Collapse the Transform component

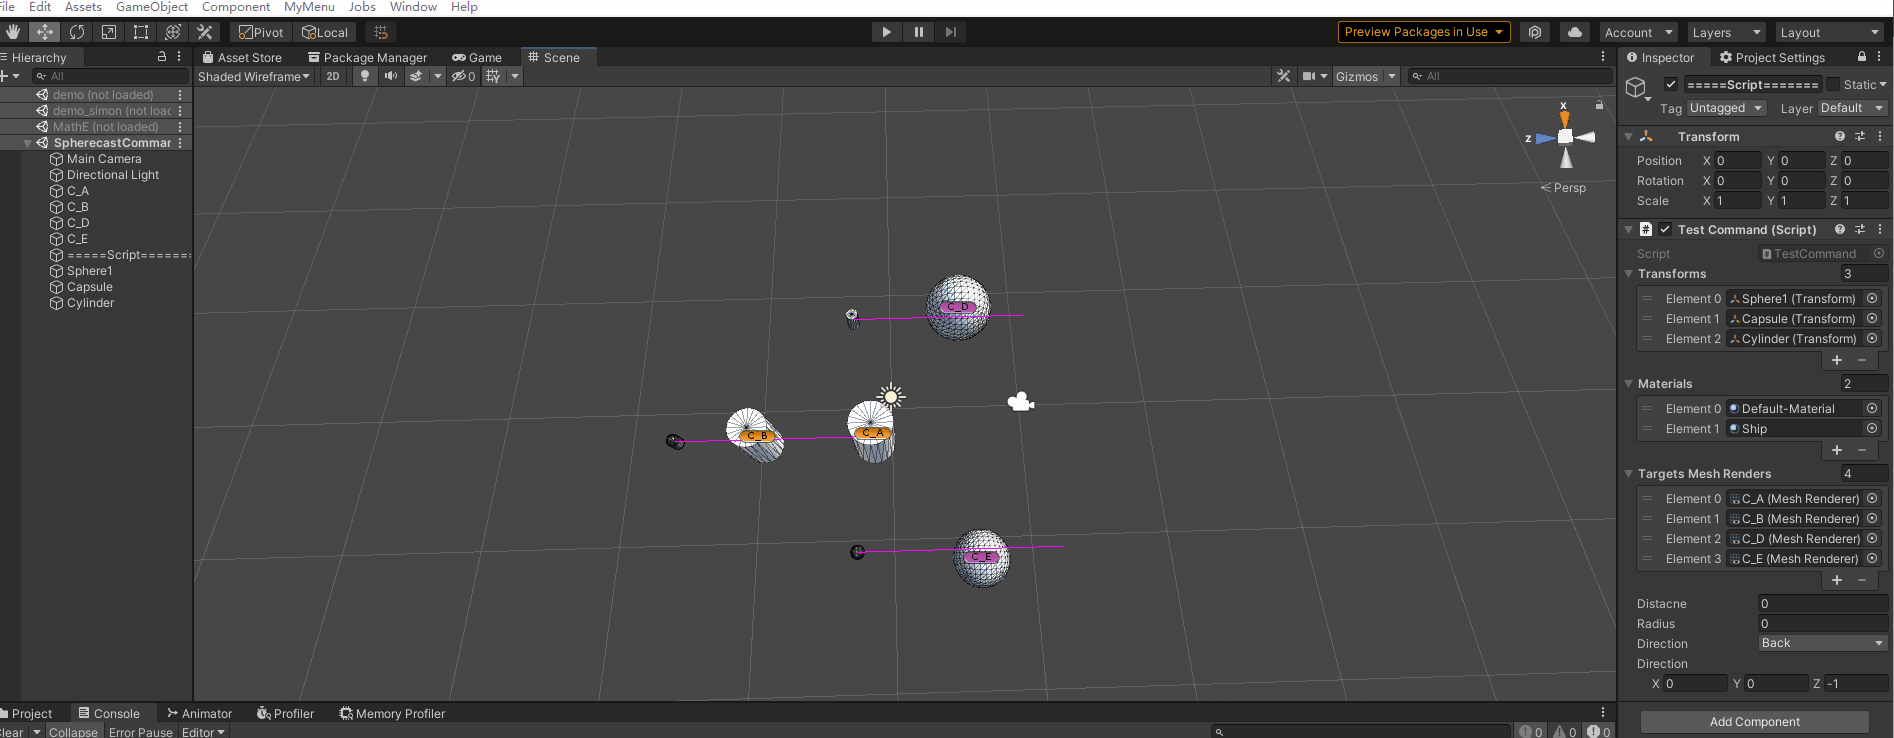click(x=1628, y=137)
